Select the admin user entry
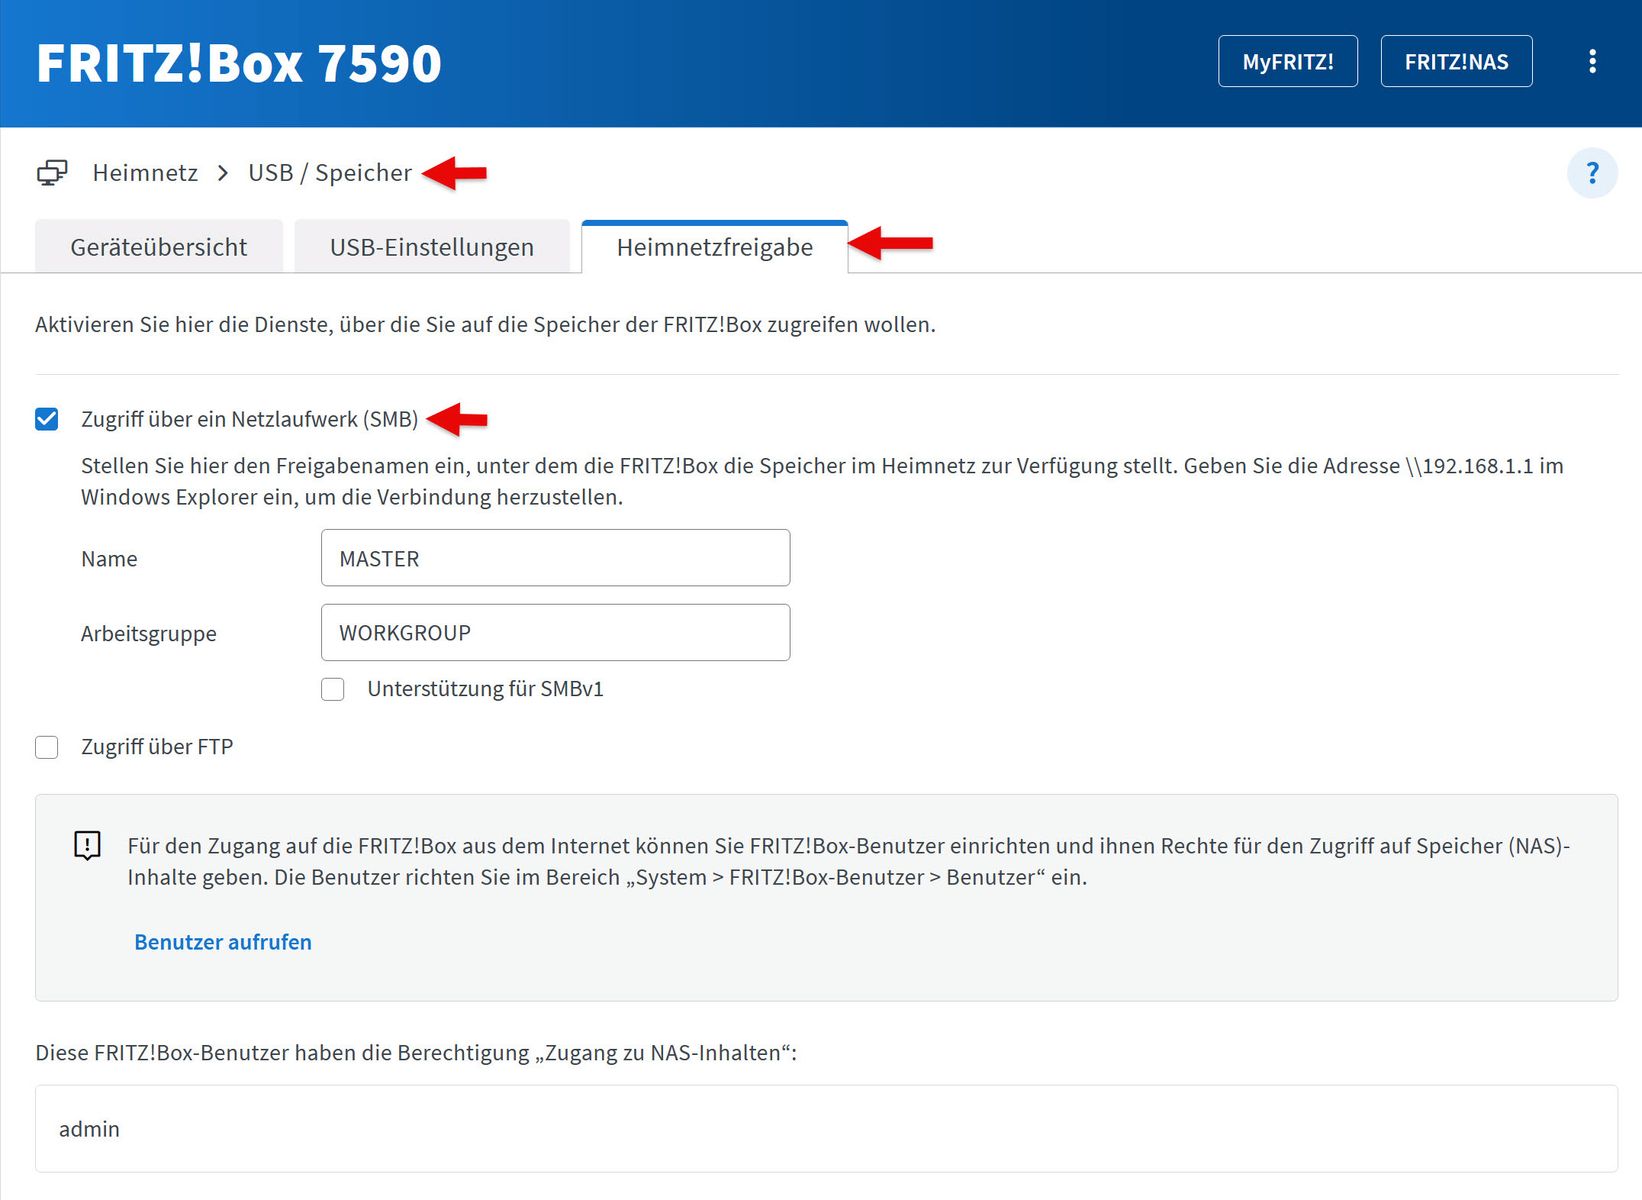This screenshot has width=1642, height=1200. (x=826, y=1129)
